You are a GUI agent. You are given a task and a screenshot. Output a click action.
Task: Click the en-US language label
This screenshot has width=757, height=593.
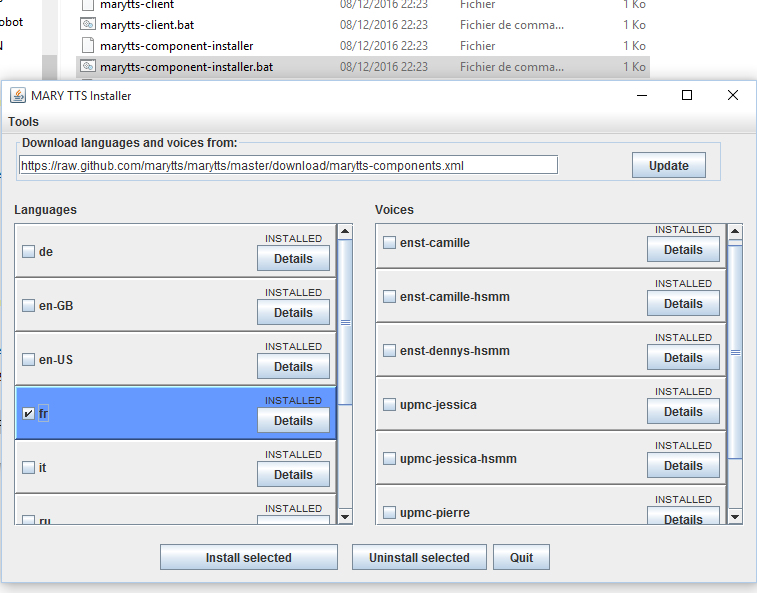click(x=56, y=360)
